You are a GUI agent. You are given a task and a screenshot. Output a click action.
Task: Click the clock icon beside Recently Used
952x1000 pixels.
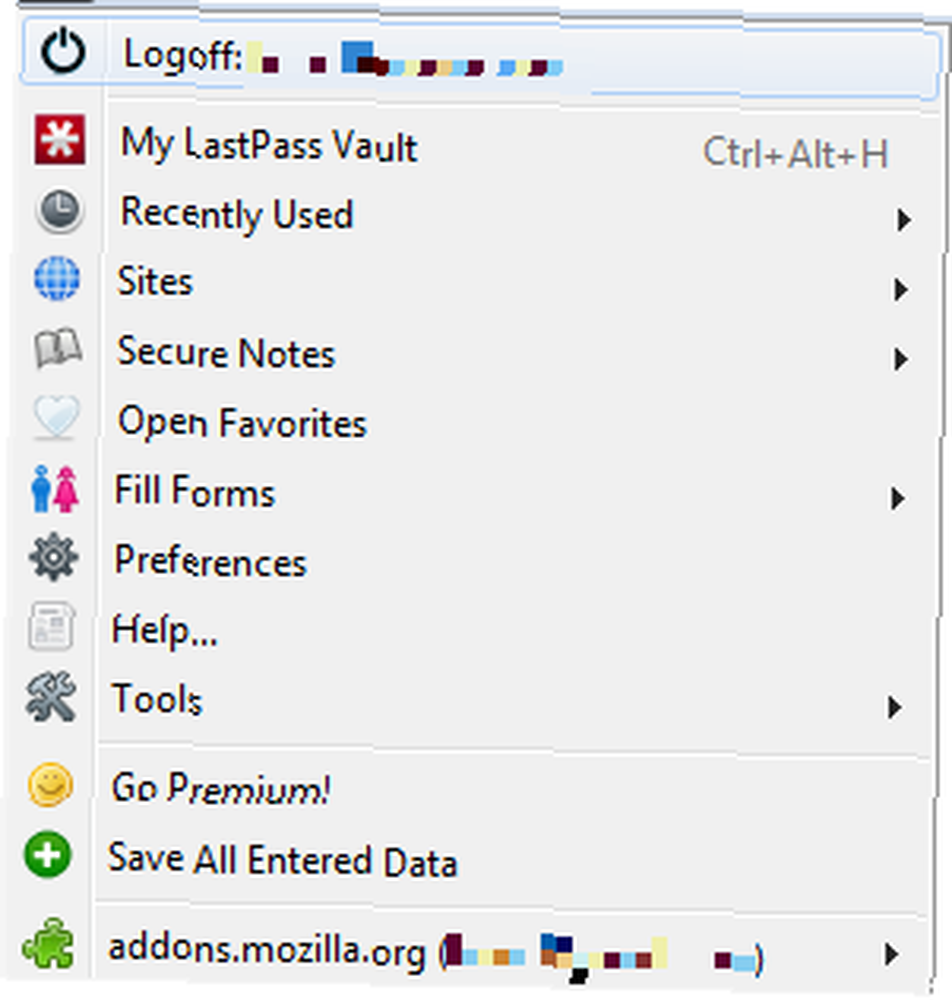pyautogui.click(x=59, y=210)
